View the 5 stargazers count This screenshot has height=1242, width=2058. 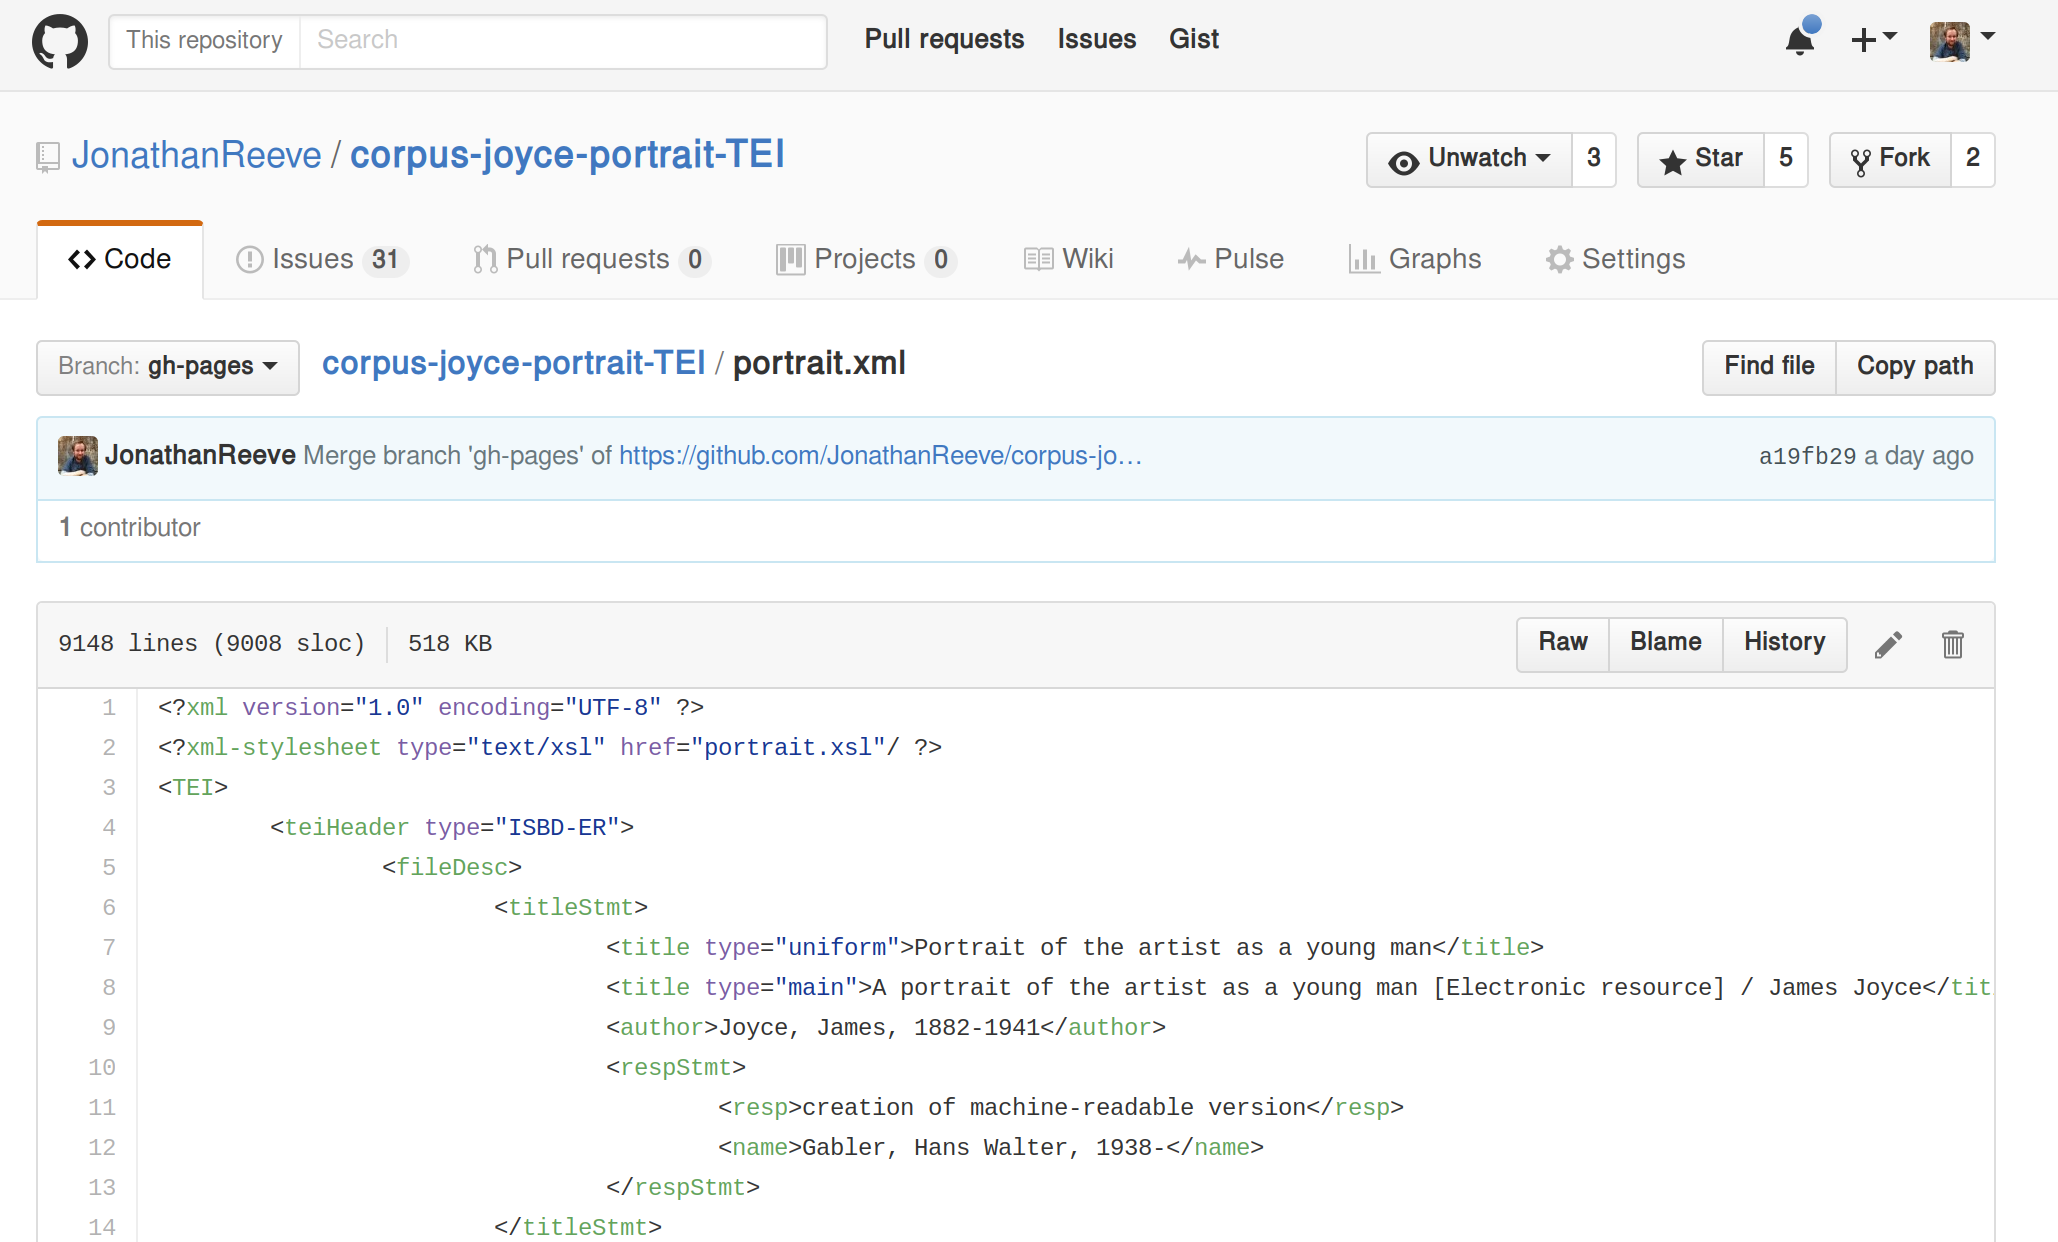click(1786, 159)
